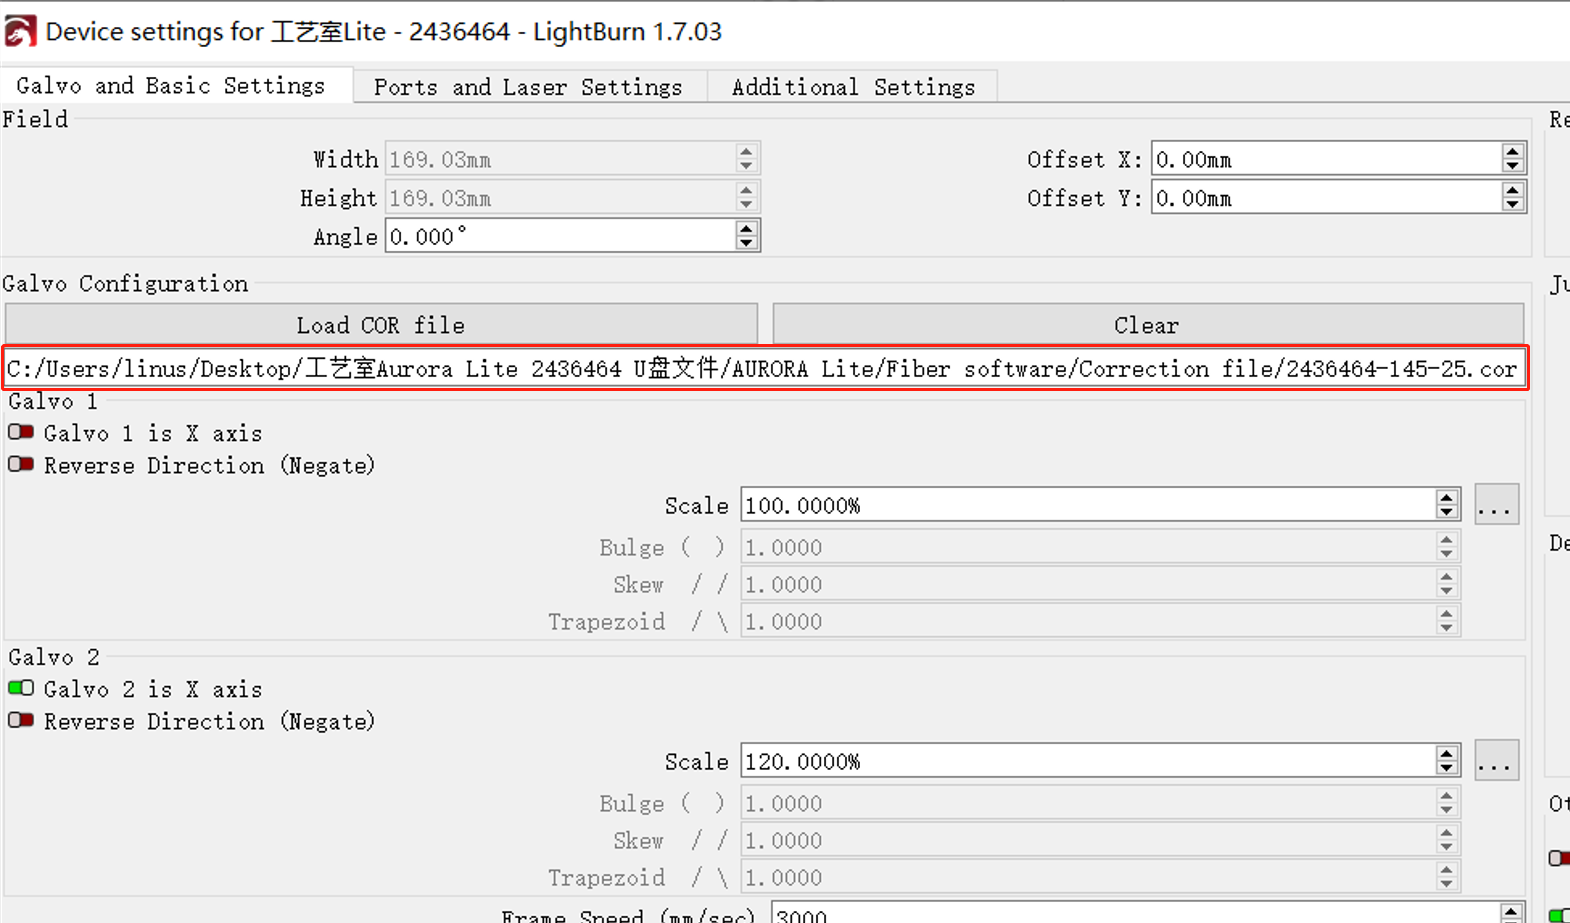Increase or decrease the Angle spinner arrows
1570x923 pixels.
pyautogui.click(x=747, y=236)
